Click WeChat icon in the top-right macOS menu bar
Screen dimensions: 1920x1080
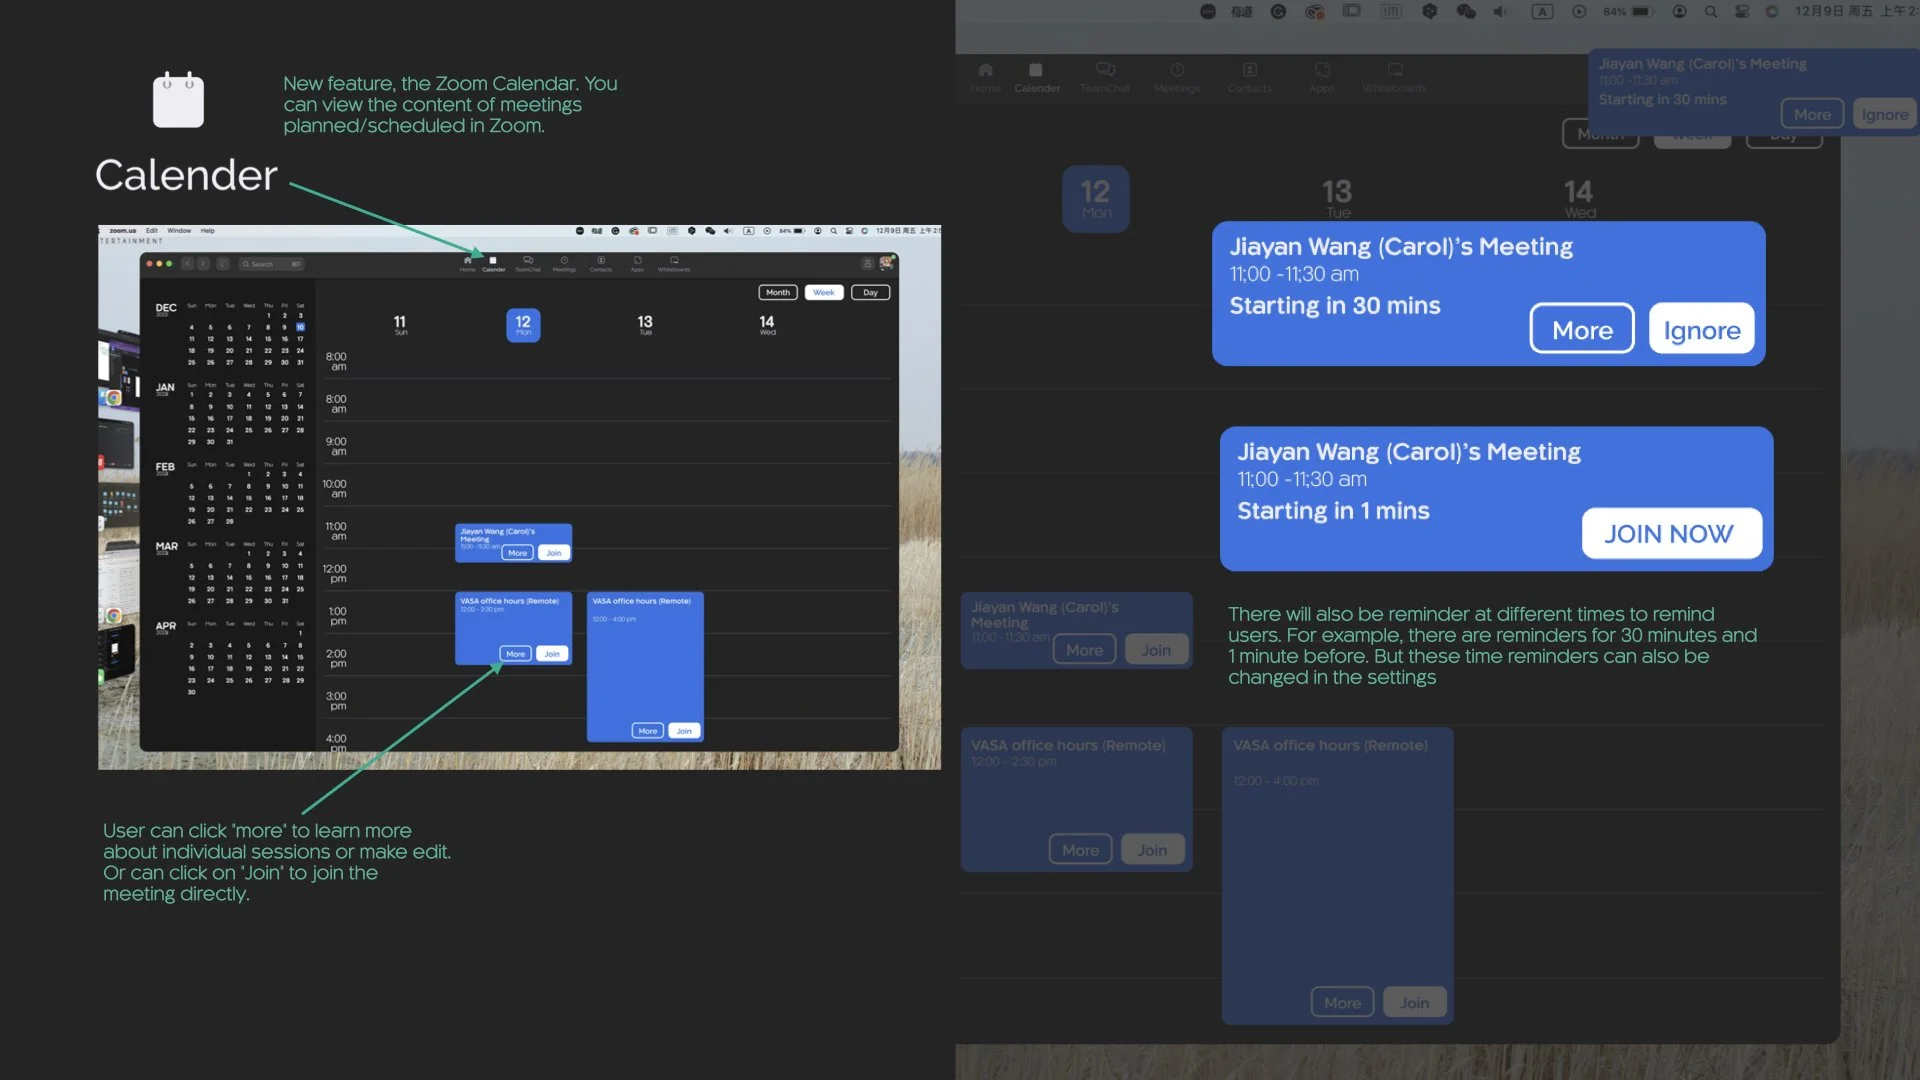tap(1466, 11)
